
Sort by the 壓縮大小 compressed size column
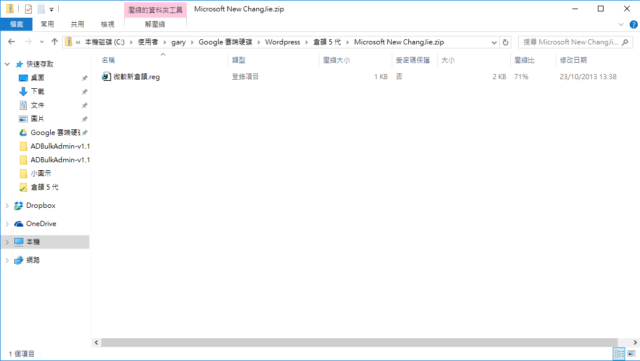click(336, 60)
